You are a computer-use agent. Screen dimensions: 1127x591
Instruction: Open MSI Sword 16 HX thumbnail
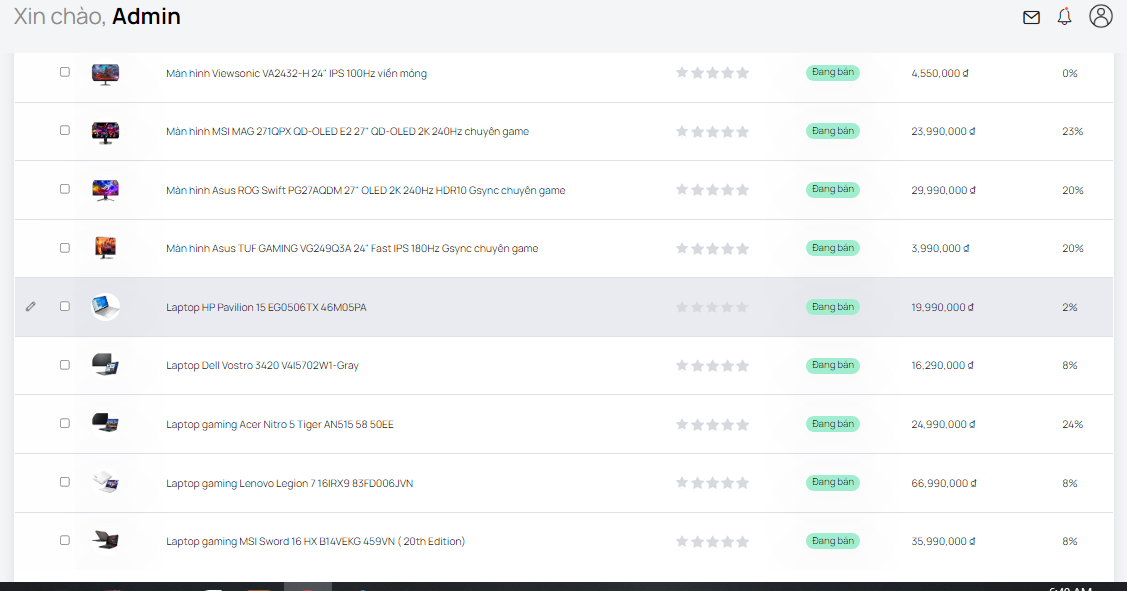[x=106, y=540]
